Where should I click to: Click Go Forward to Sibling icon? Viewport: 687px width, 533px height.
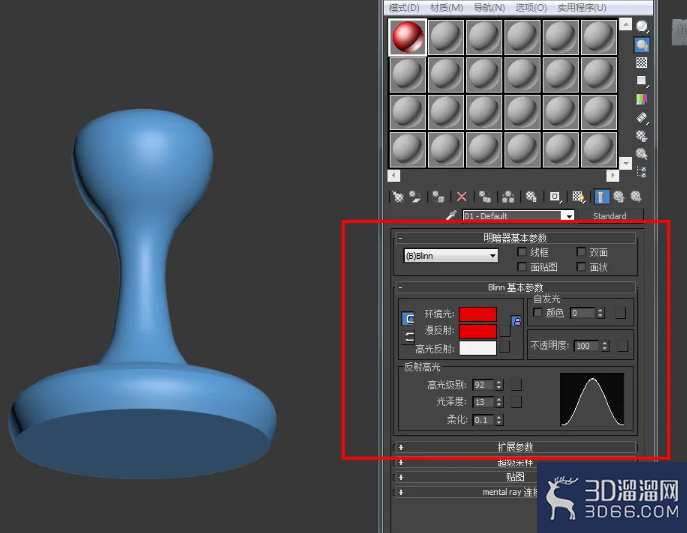[x=636, y=197]
